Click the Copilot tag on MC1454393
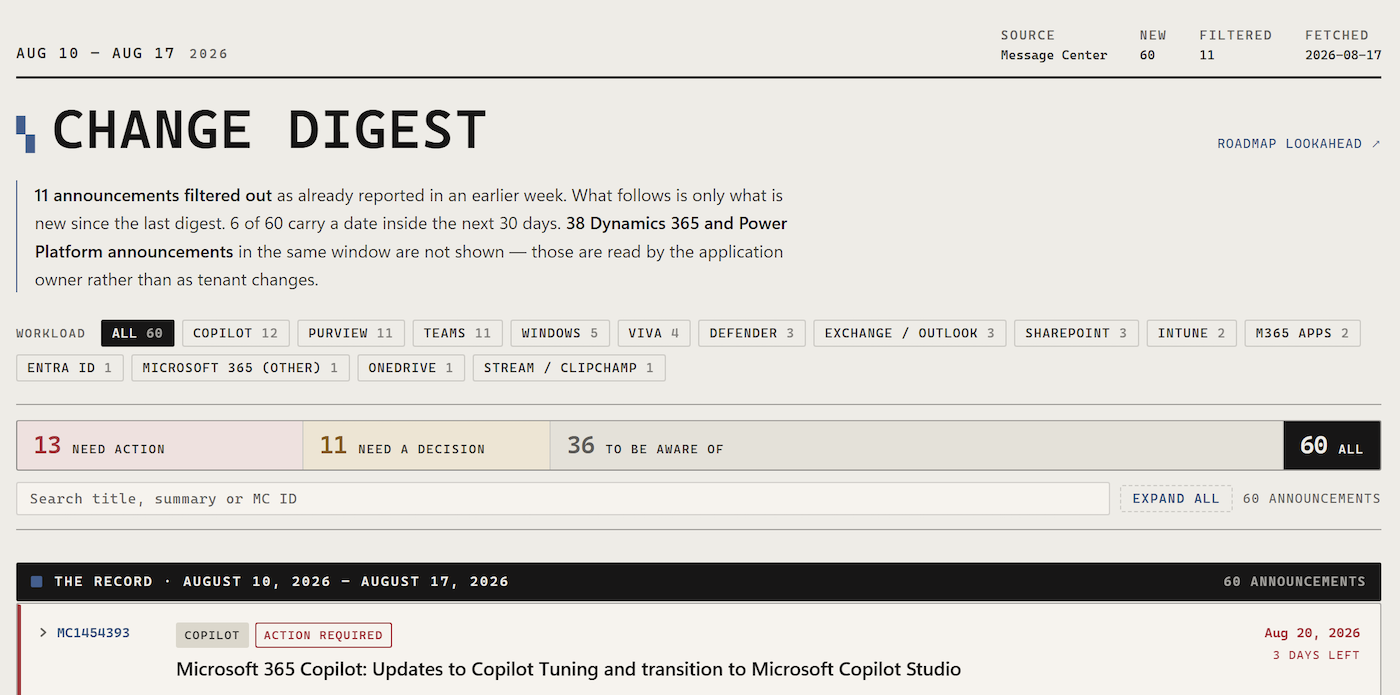Viewport: 1400px width, 695px height. 212,635
